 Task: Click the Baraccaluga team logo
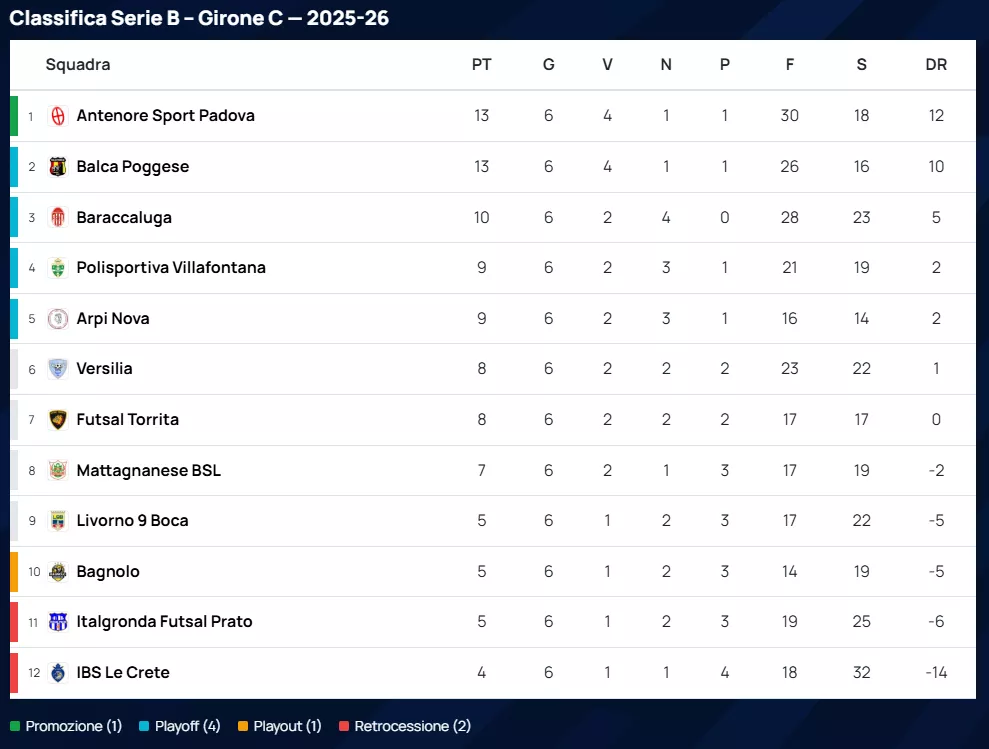point(58,217)
